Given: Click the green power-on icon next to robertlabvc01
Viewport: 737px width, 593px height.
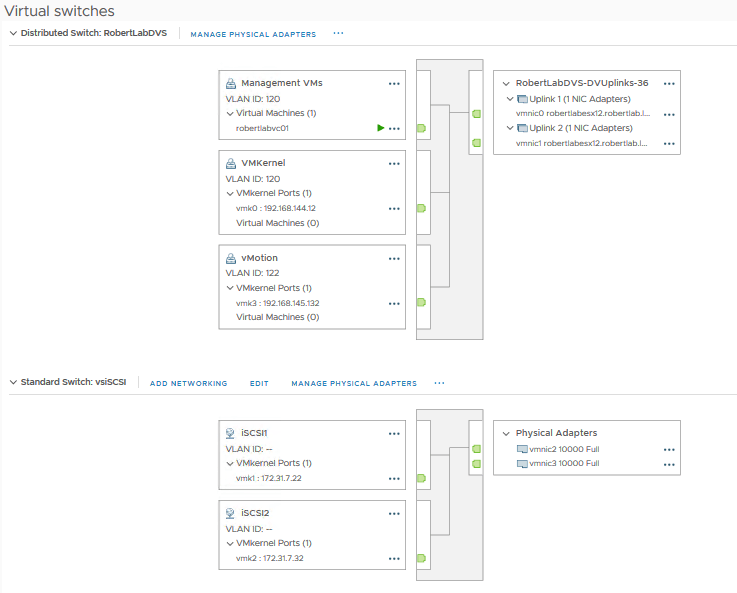Looking at the screenshot, I should tap(380, 128).
